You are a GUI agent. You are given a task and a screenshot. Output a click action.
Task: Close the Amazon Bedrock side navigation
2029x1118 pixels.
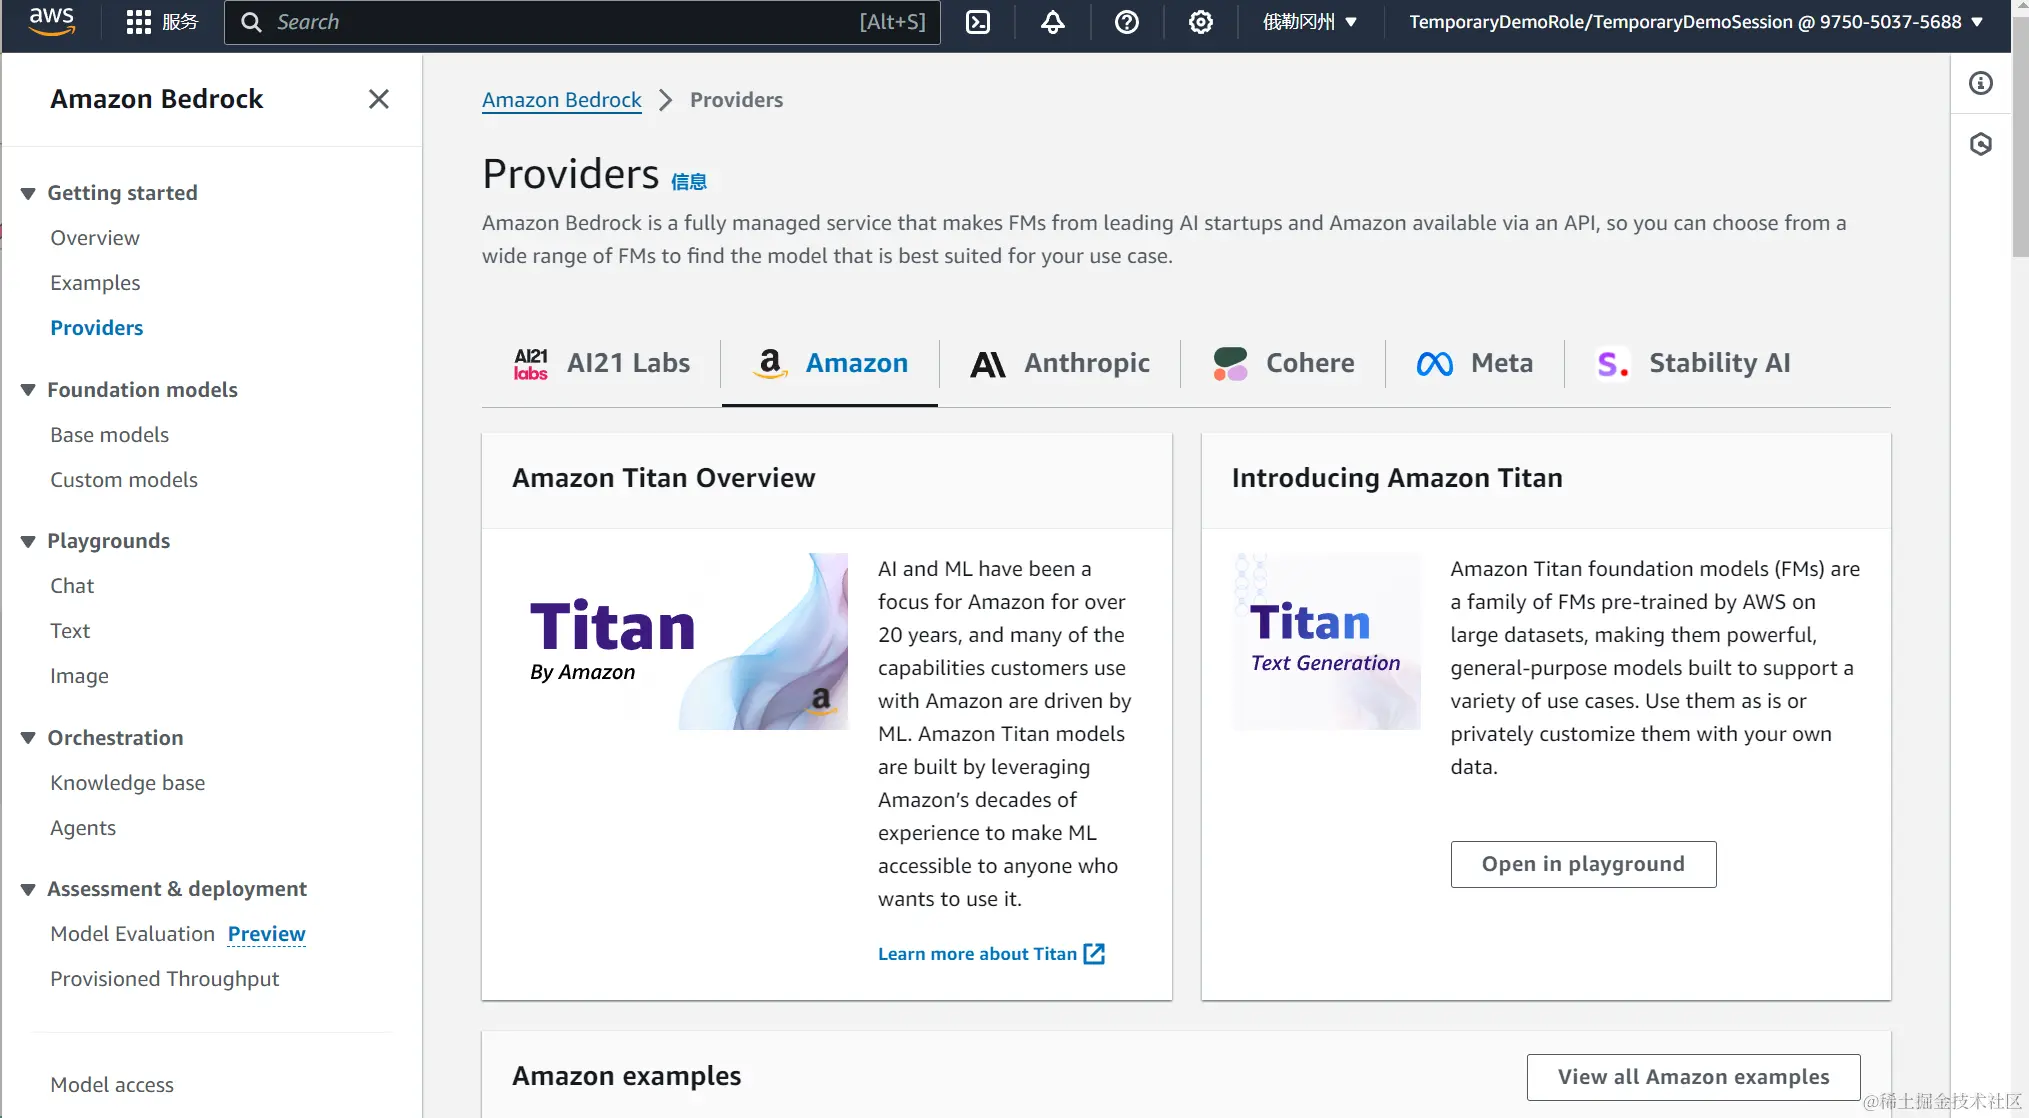click(x=378, y=99)
